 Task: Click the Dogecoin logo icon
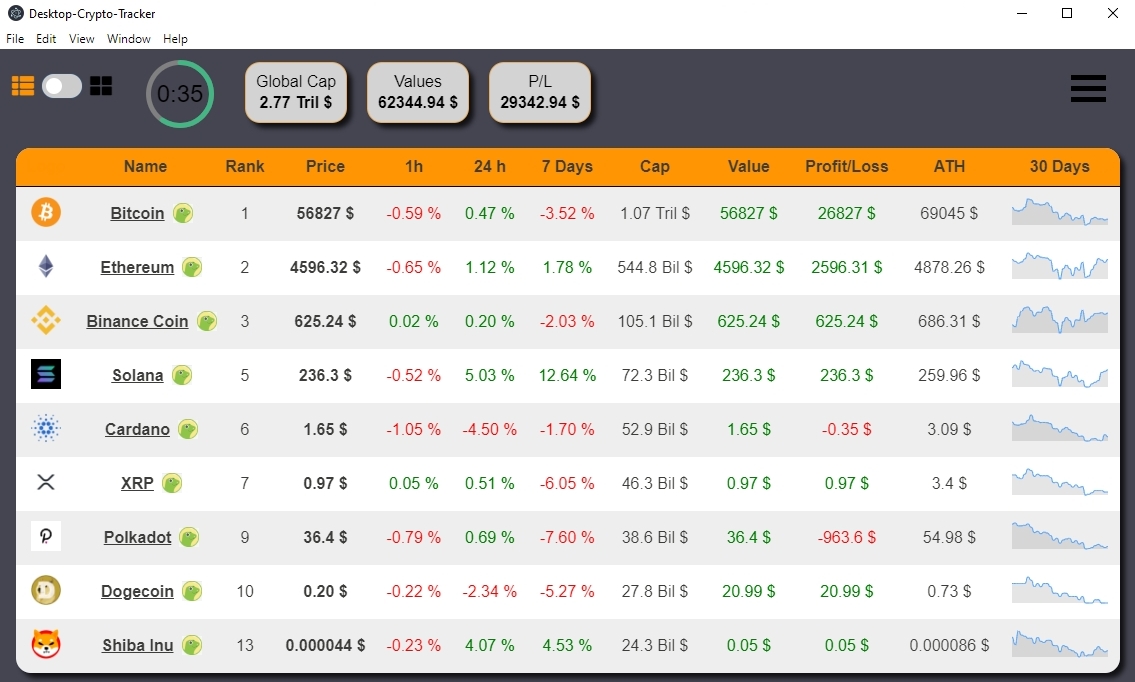point(46,591)
